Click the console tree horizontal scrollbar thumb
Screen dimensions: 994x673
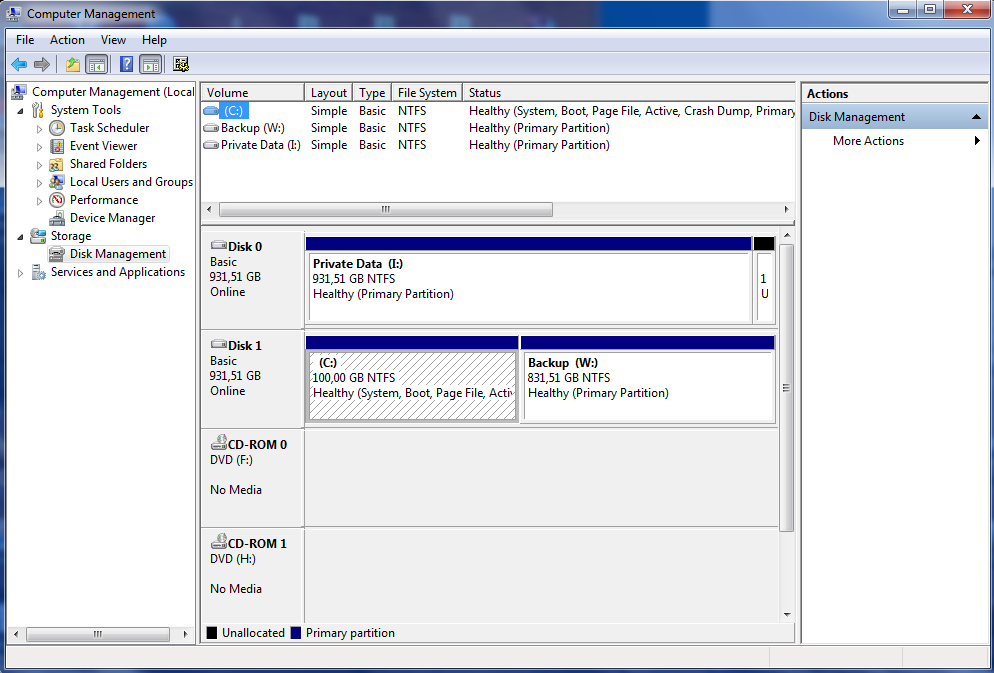point(98,634)
